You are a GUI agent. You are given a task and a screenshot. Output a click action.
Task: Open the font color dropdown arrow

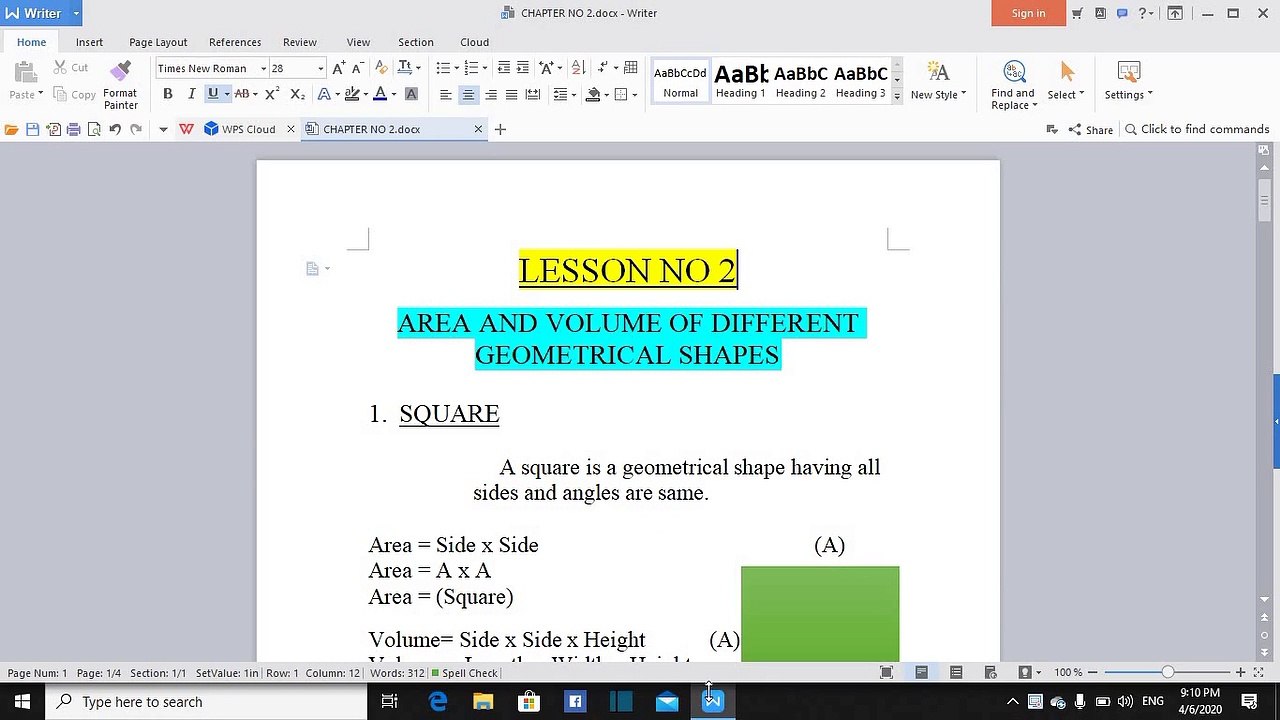[x=394, y=94]
